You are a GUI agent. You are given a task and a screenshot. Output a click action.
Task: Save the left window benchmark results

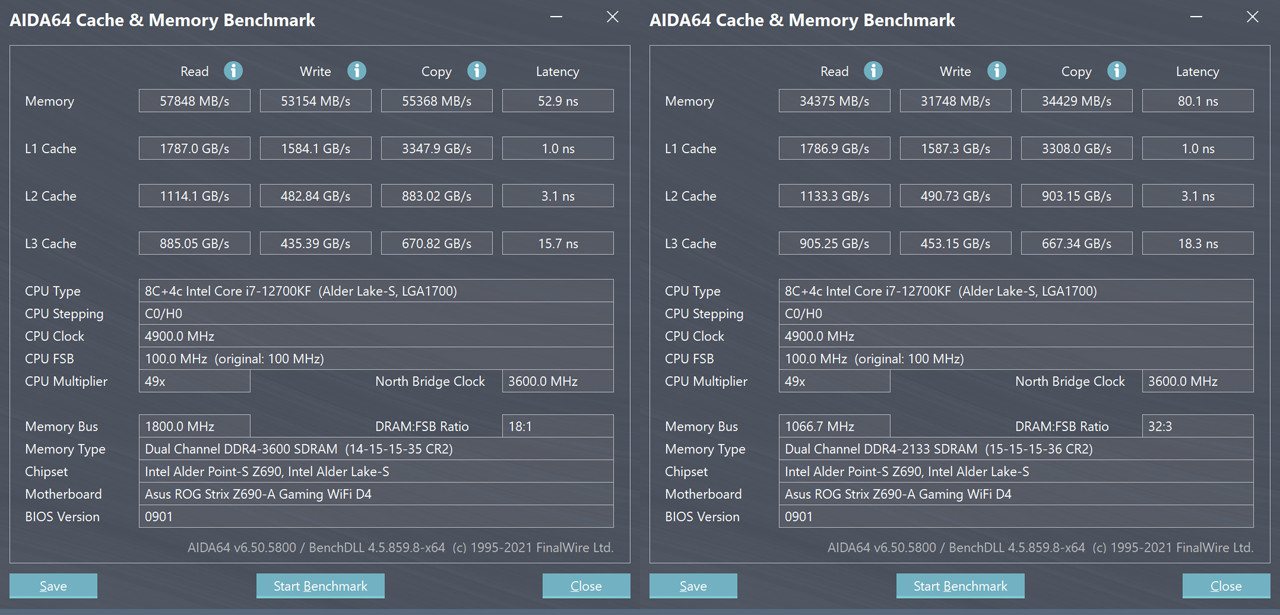53,586
